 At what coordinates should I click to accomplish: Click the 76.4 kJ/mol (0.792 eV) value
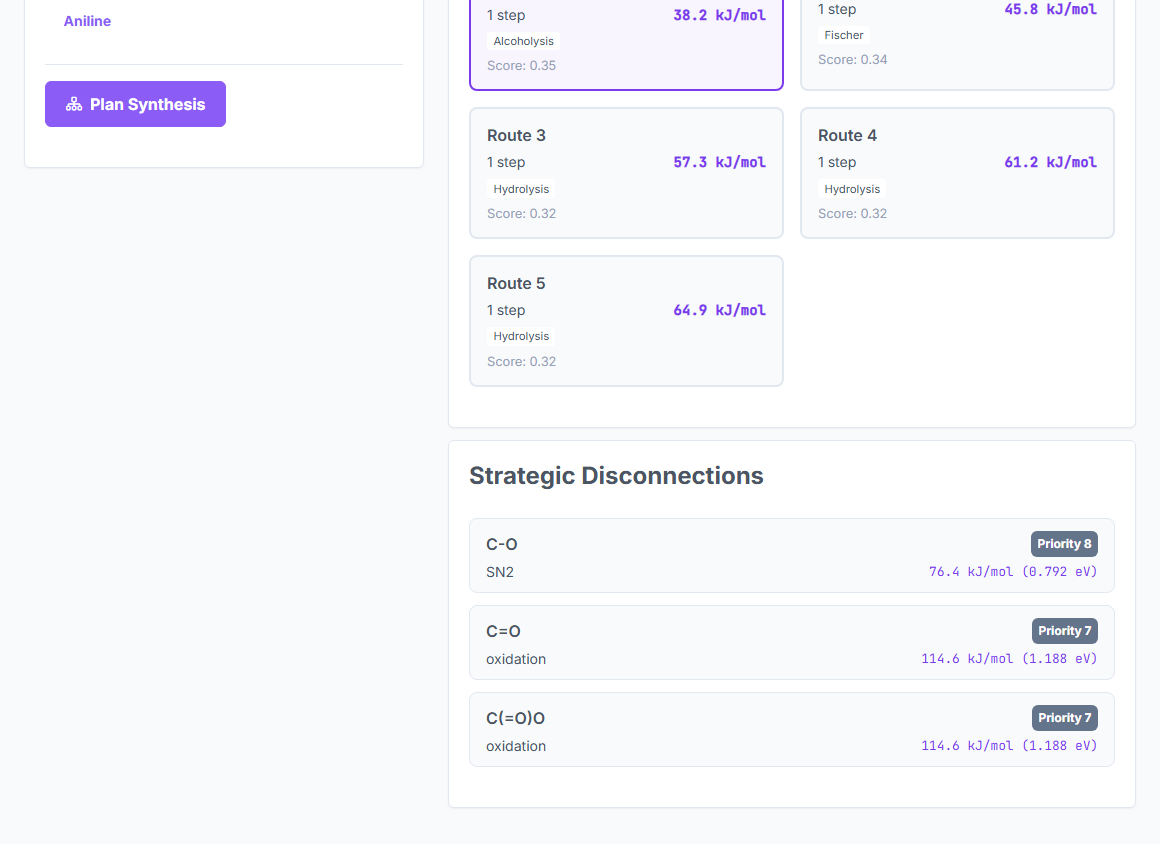[x=1013, y=572]
